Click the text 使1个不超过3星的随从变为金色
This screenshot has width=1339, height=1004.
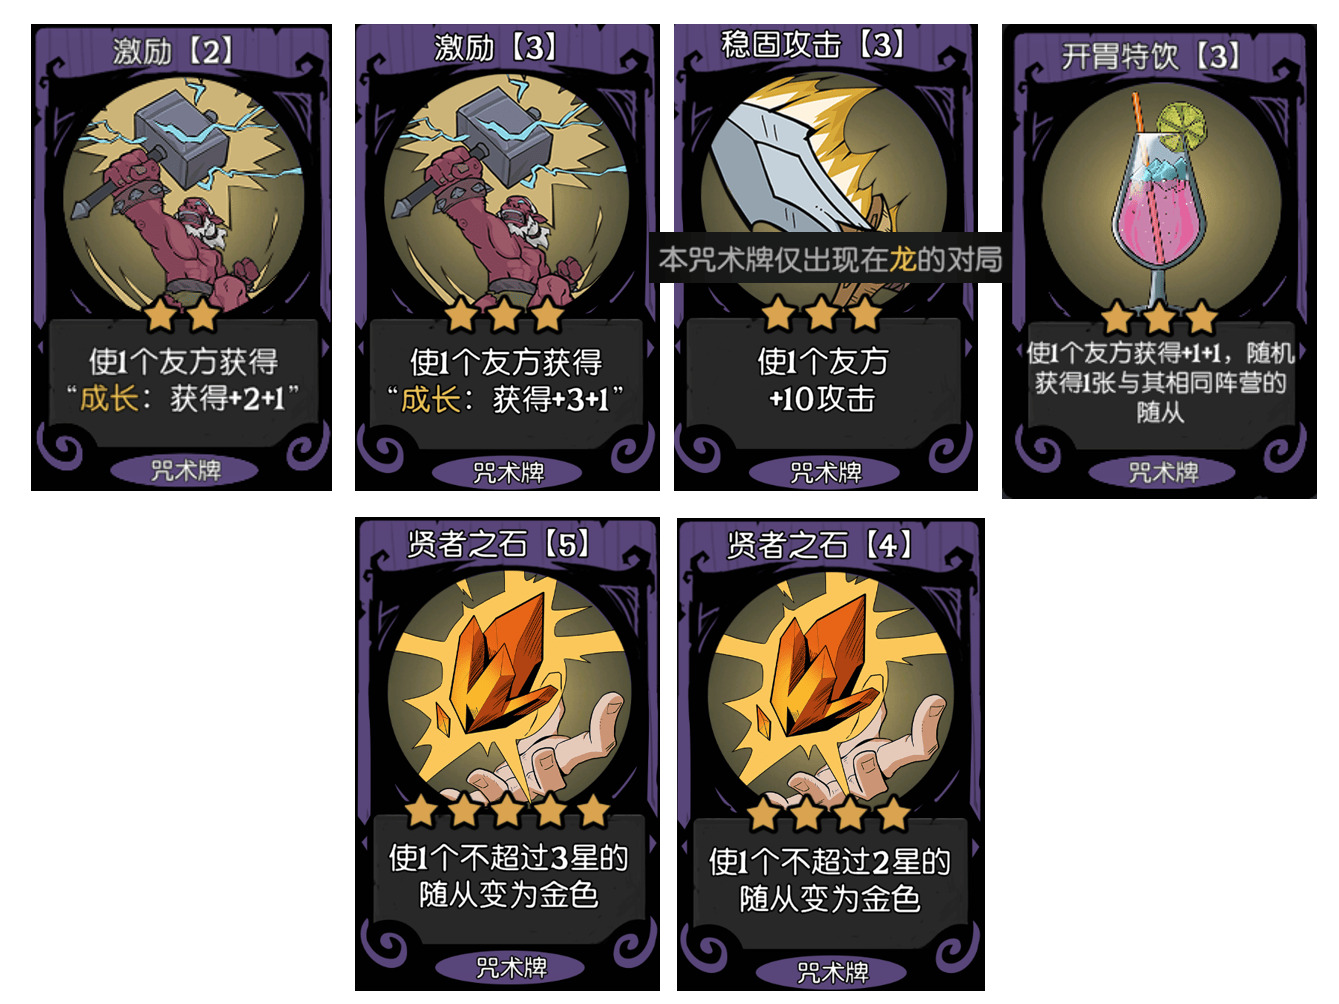tap(508, 875)
